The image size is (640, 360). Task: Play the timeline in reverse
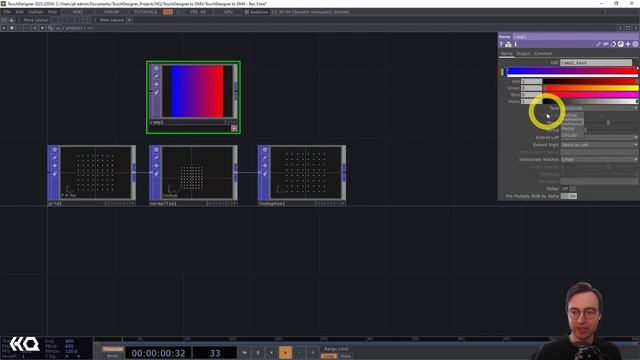point(271,353)
